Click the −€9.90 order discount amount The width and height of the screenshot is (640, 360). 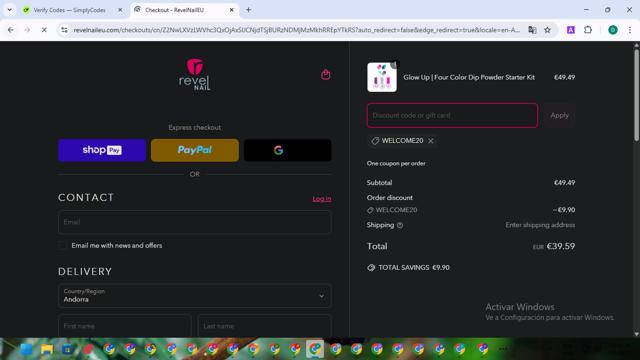click(x=564, y=210)
